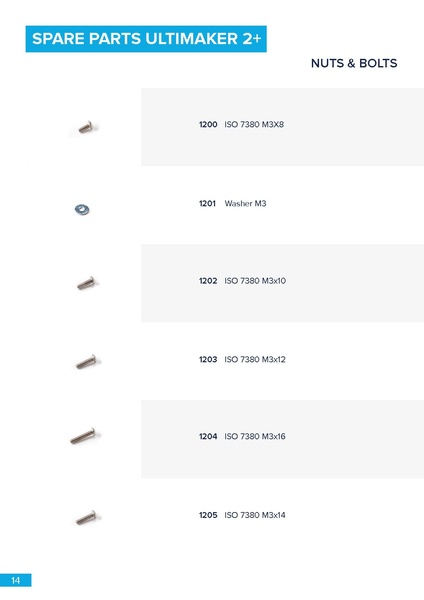Image resolution: width=424 pixels, height=600 pixels.
Task: Click the M3X8 screw image
Action: coord(85,127)
